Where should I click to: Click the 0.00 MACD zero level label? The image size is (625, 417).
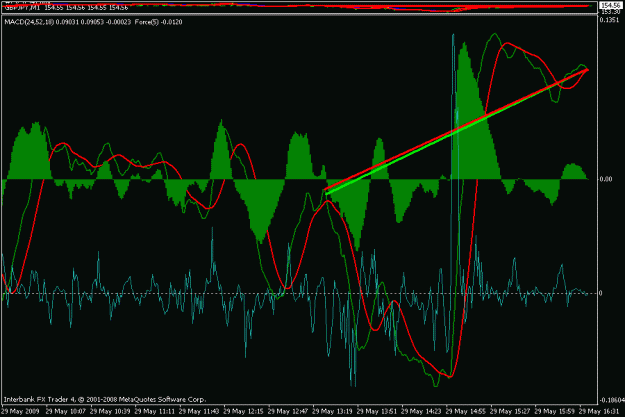coord(606,179)
